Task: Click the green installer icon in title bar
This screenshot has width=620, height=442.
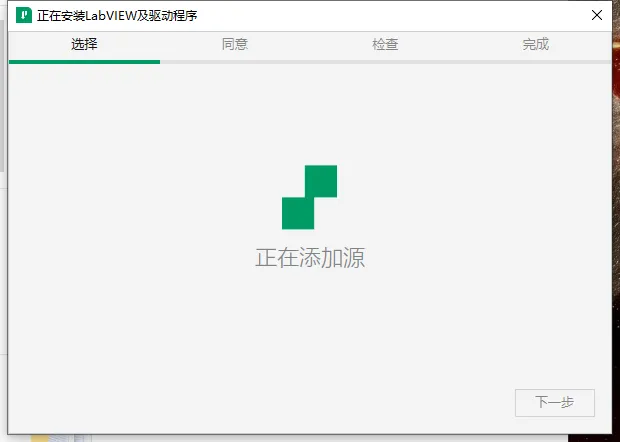Action: (24, 15)
